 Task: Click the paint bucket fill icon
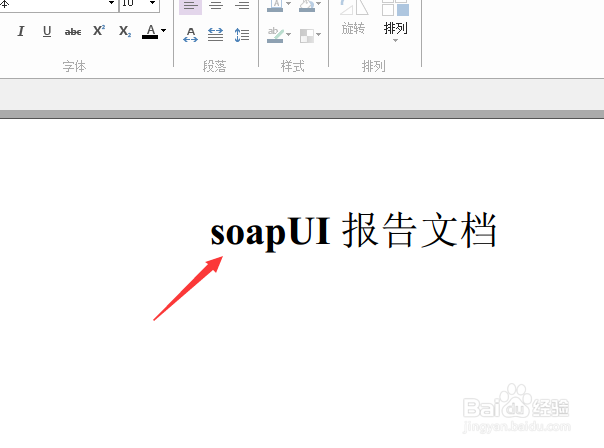click(x=307, y=5)
